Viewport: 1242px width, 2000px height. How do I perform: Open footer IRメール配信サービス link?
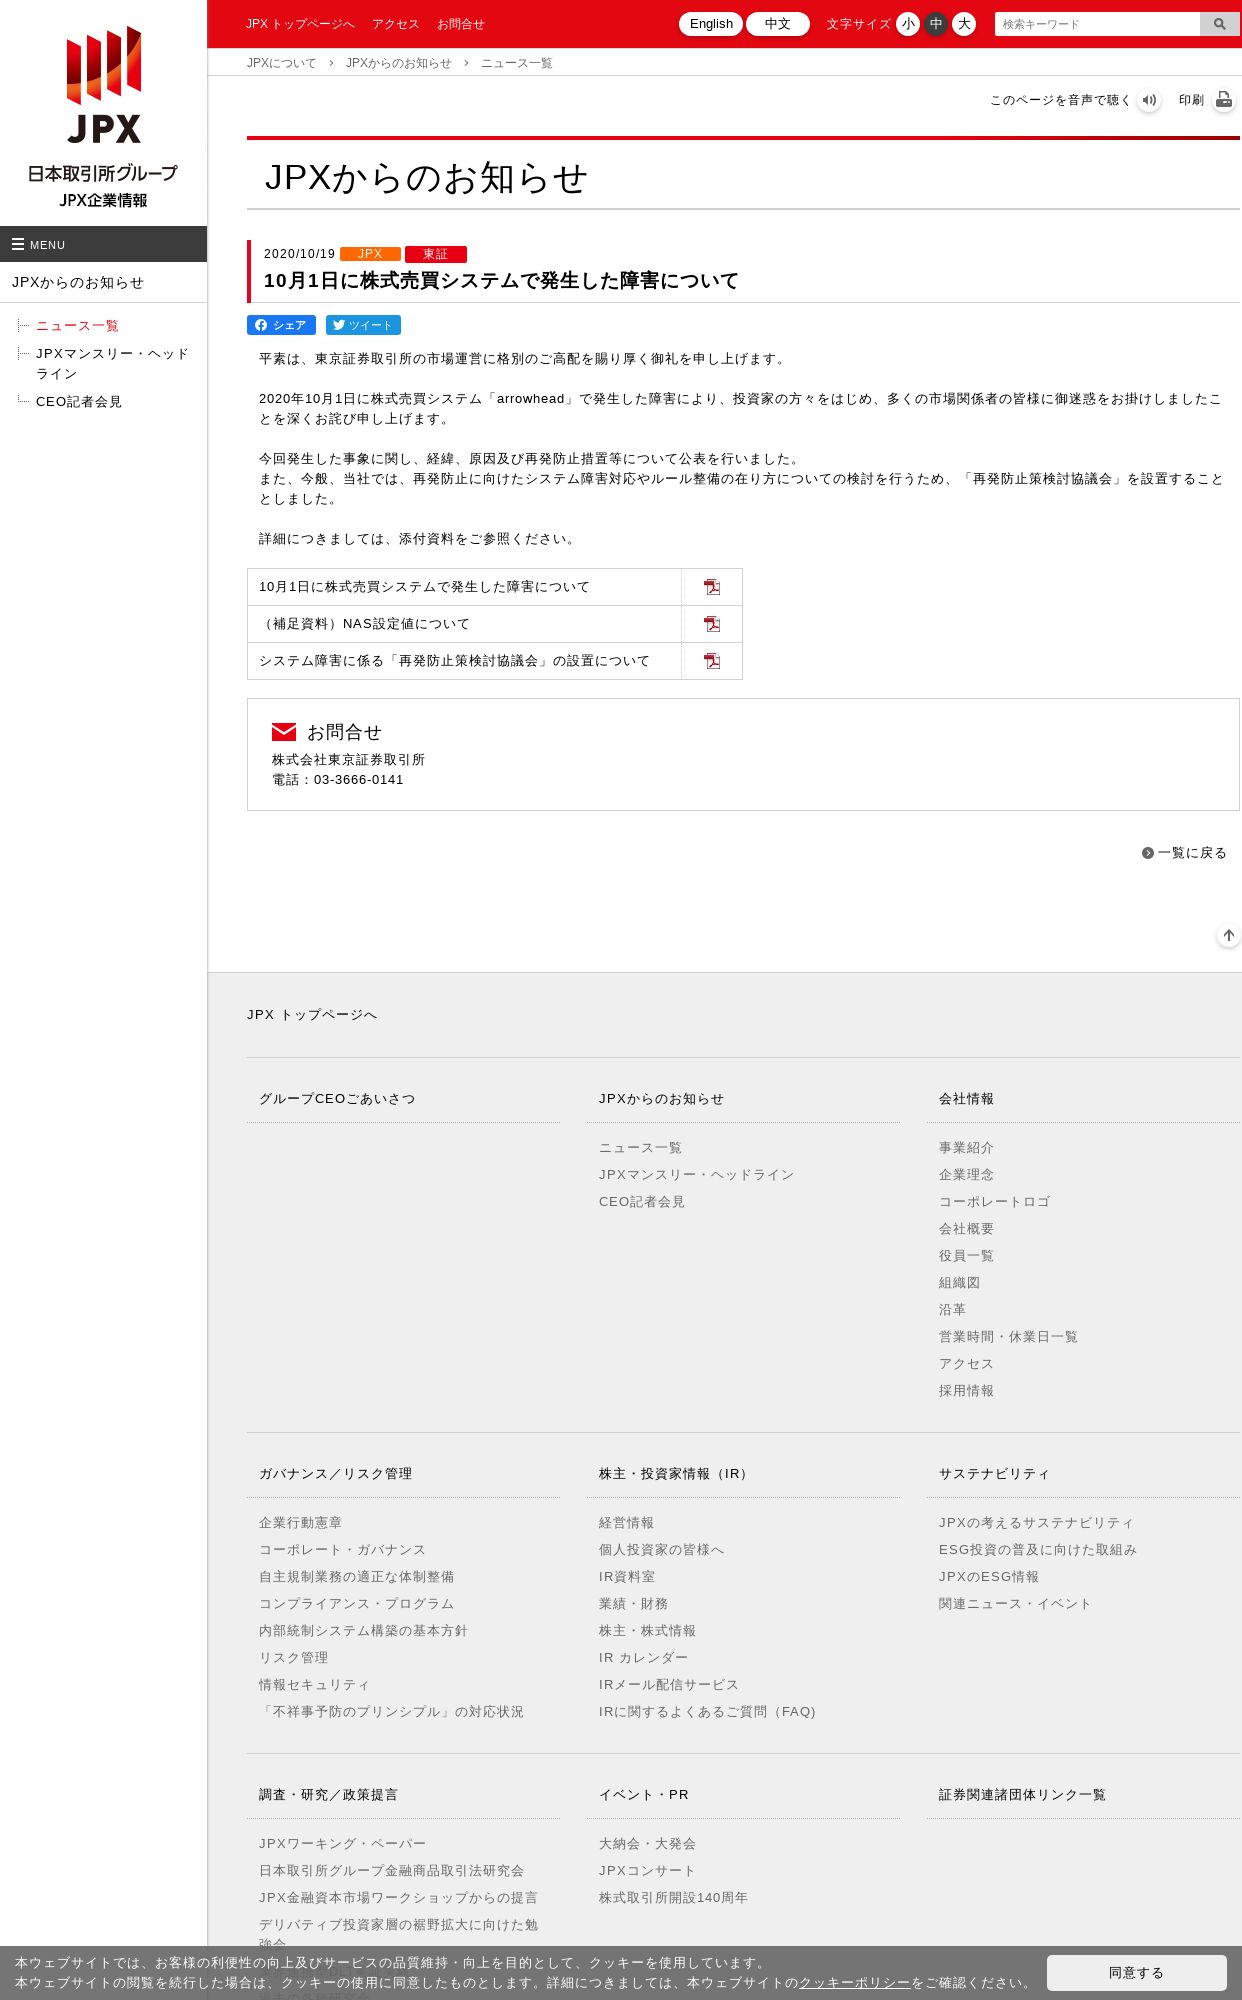point(669,1685)
